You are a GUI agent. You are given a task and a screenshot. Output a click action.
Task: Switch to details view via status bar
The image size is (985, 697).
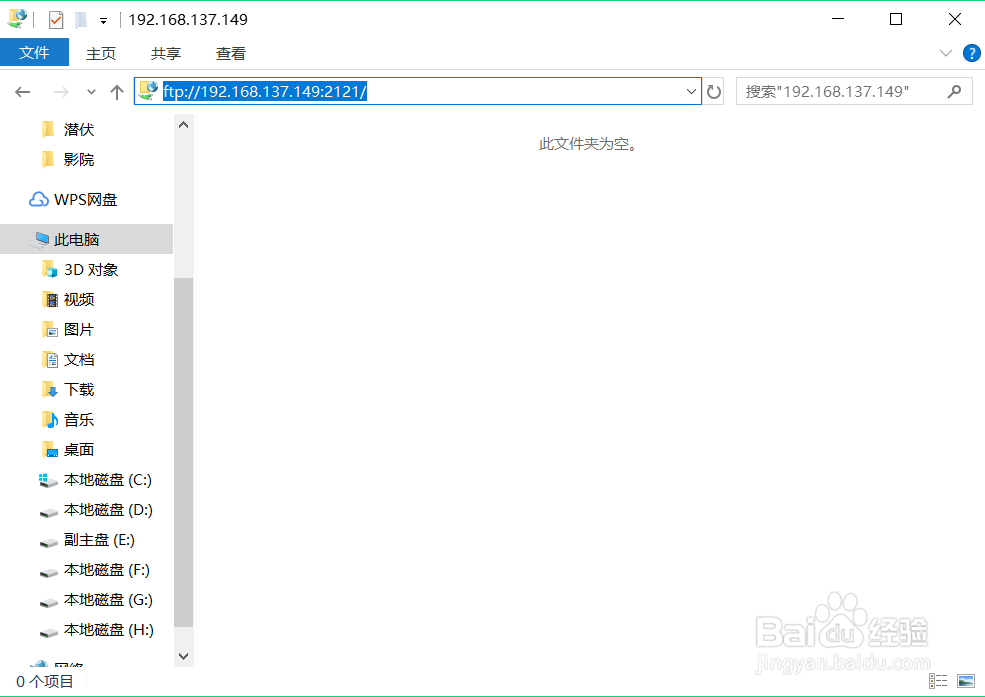pyautogui.click(x=938, y=681)
